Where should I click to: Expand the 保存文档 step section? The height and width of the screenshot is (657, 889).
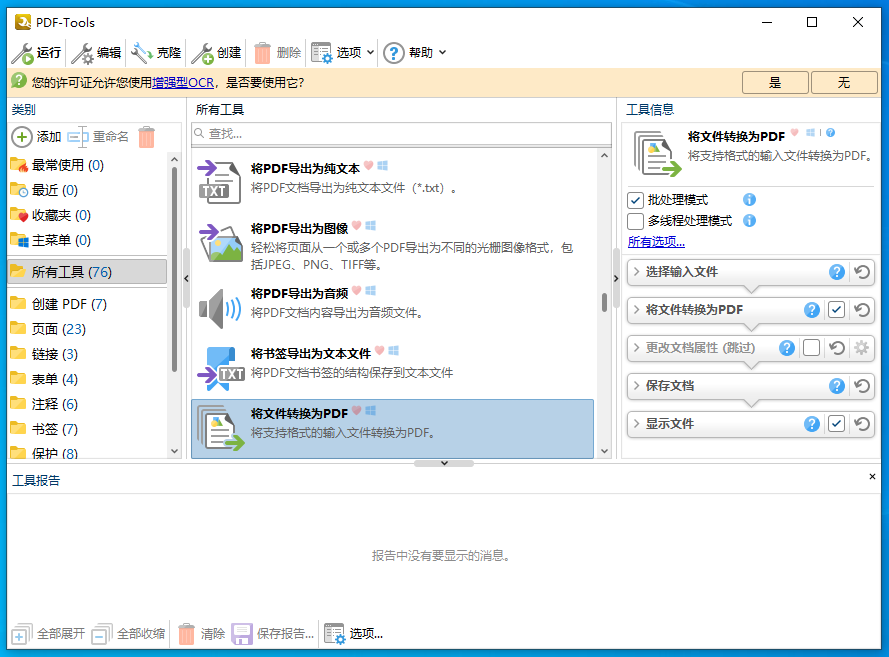click(x=636, y=386)
